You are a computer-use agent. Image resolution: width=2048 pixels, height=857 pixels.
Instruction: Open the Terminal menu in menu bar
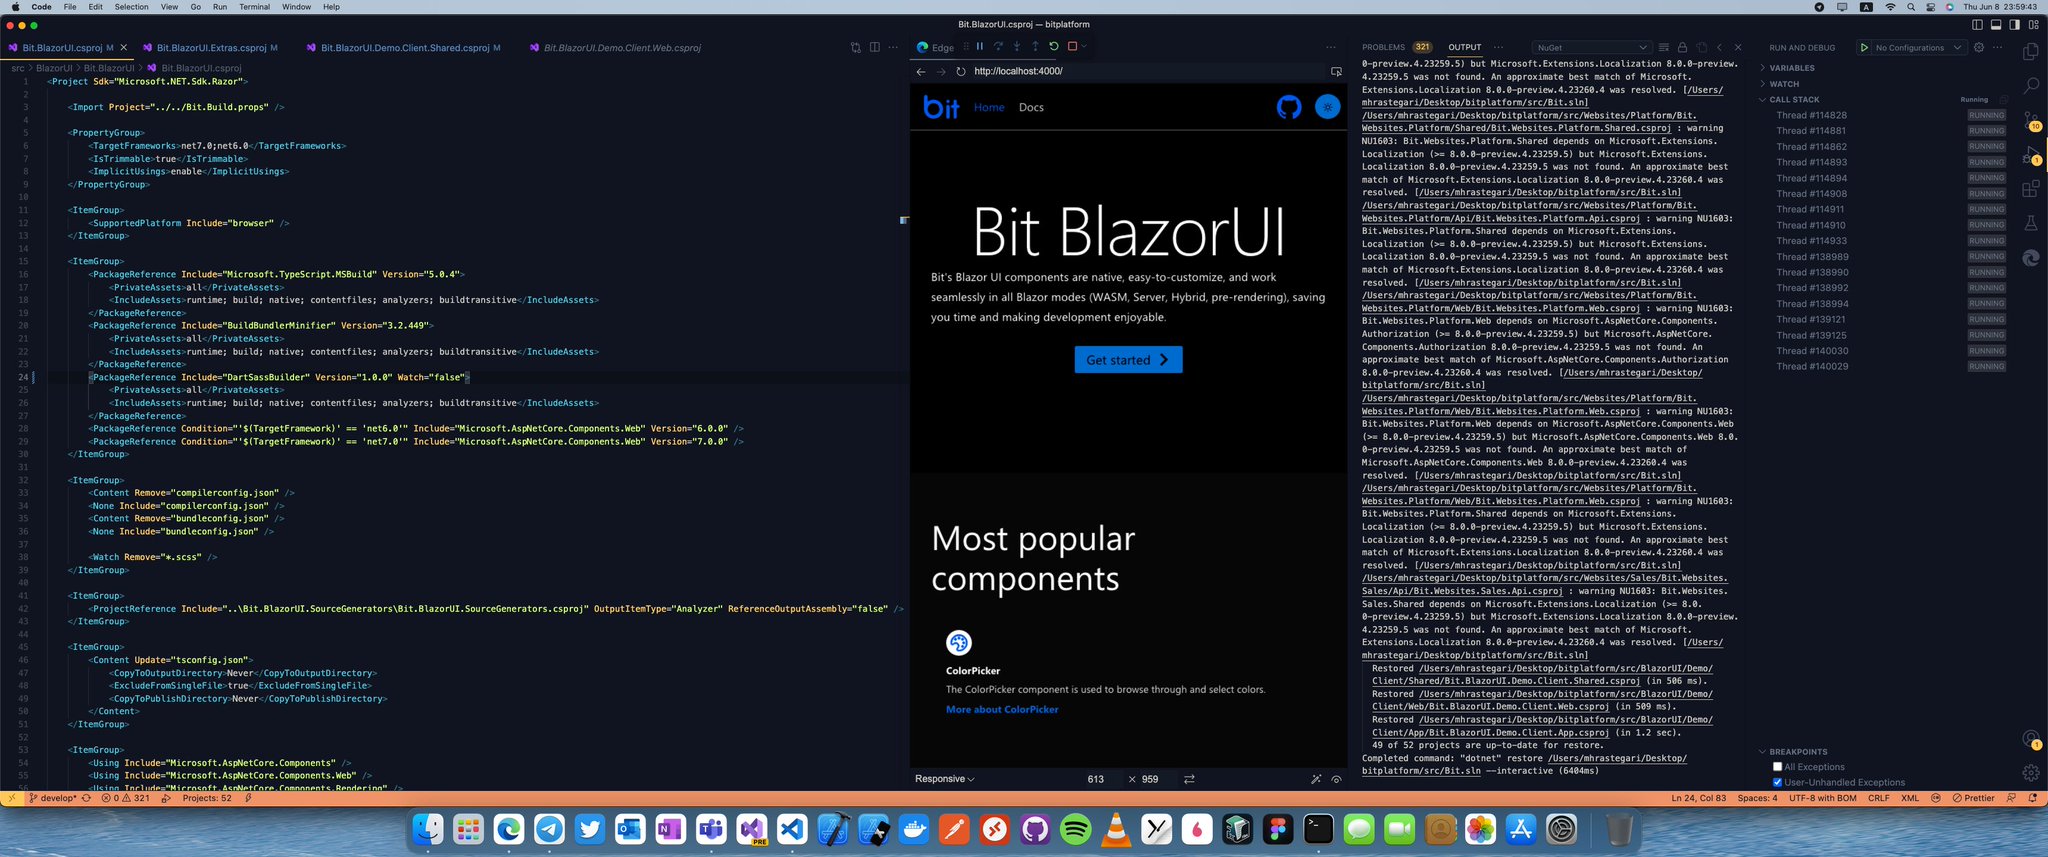click(254, 7)
